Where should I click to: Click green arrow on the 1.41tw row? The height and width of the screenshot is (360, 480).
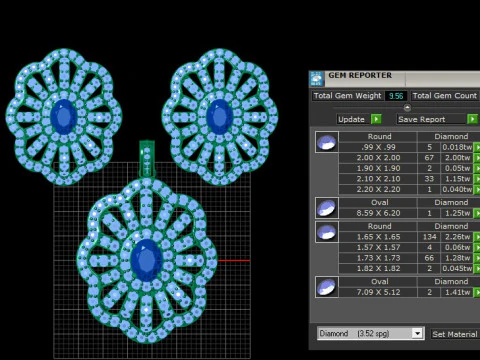tap(477, 292)
